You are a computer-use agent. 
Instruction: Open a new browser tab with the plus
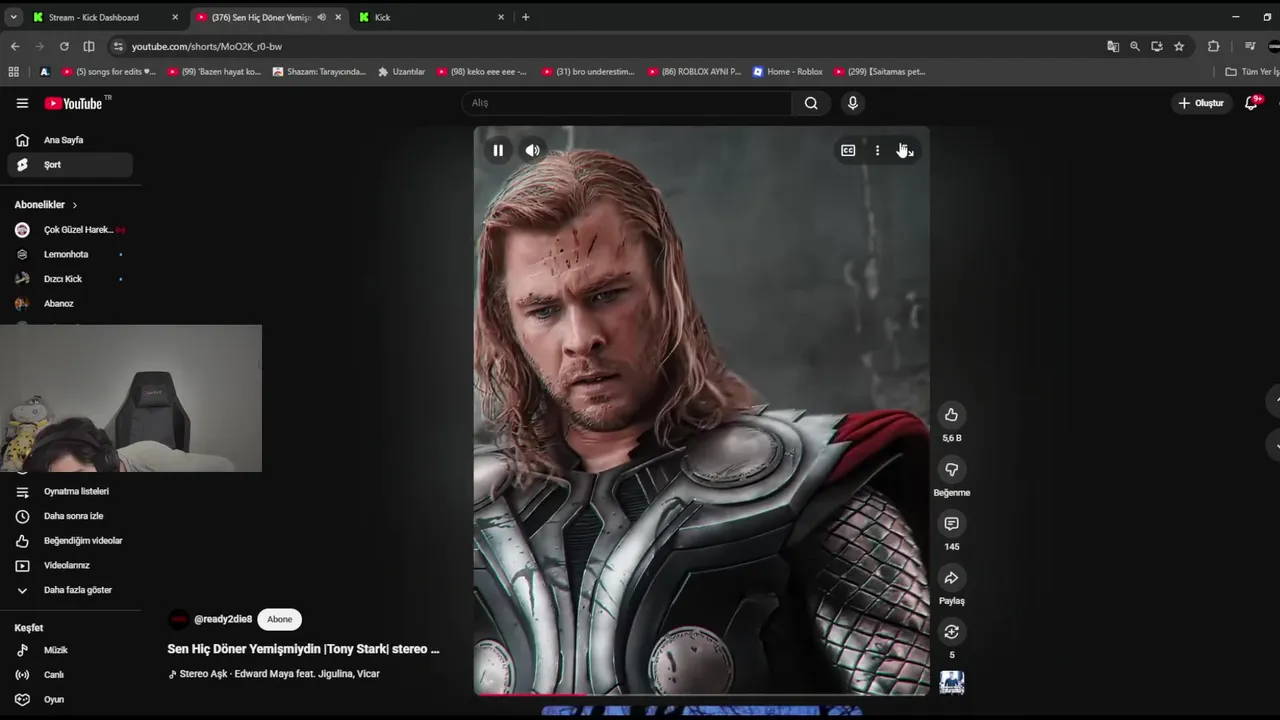[x=525, y=17]
